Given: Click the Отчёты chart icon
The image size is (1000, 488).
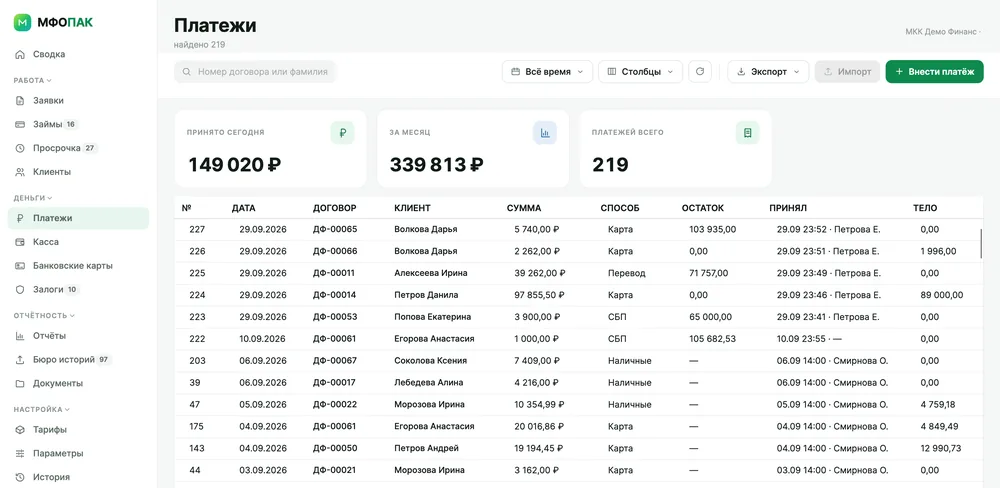Looking at the screenshot, I should (20, 336).
